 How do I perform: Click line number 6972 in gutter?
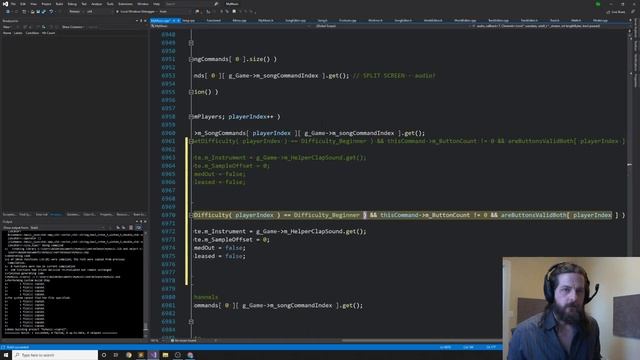tap(168, 231)
